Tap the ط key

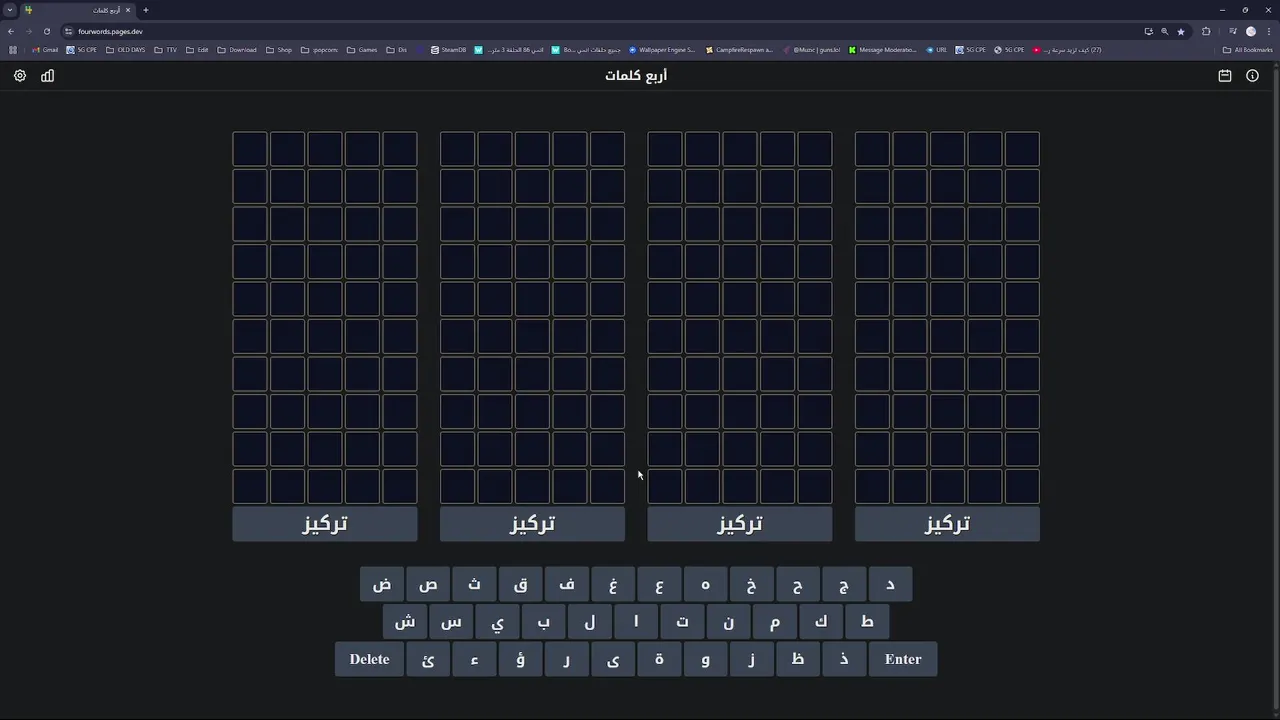pyautogui.click(x=867, y=622)
